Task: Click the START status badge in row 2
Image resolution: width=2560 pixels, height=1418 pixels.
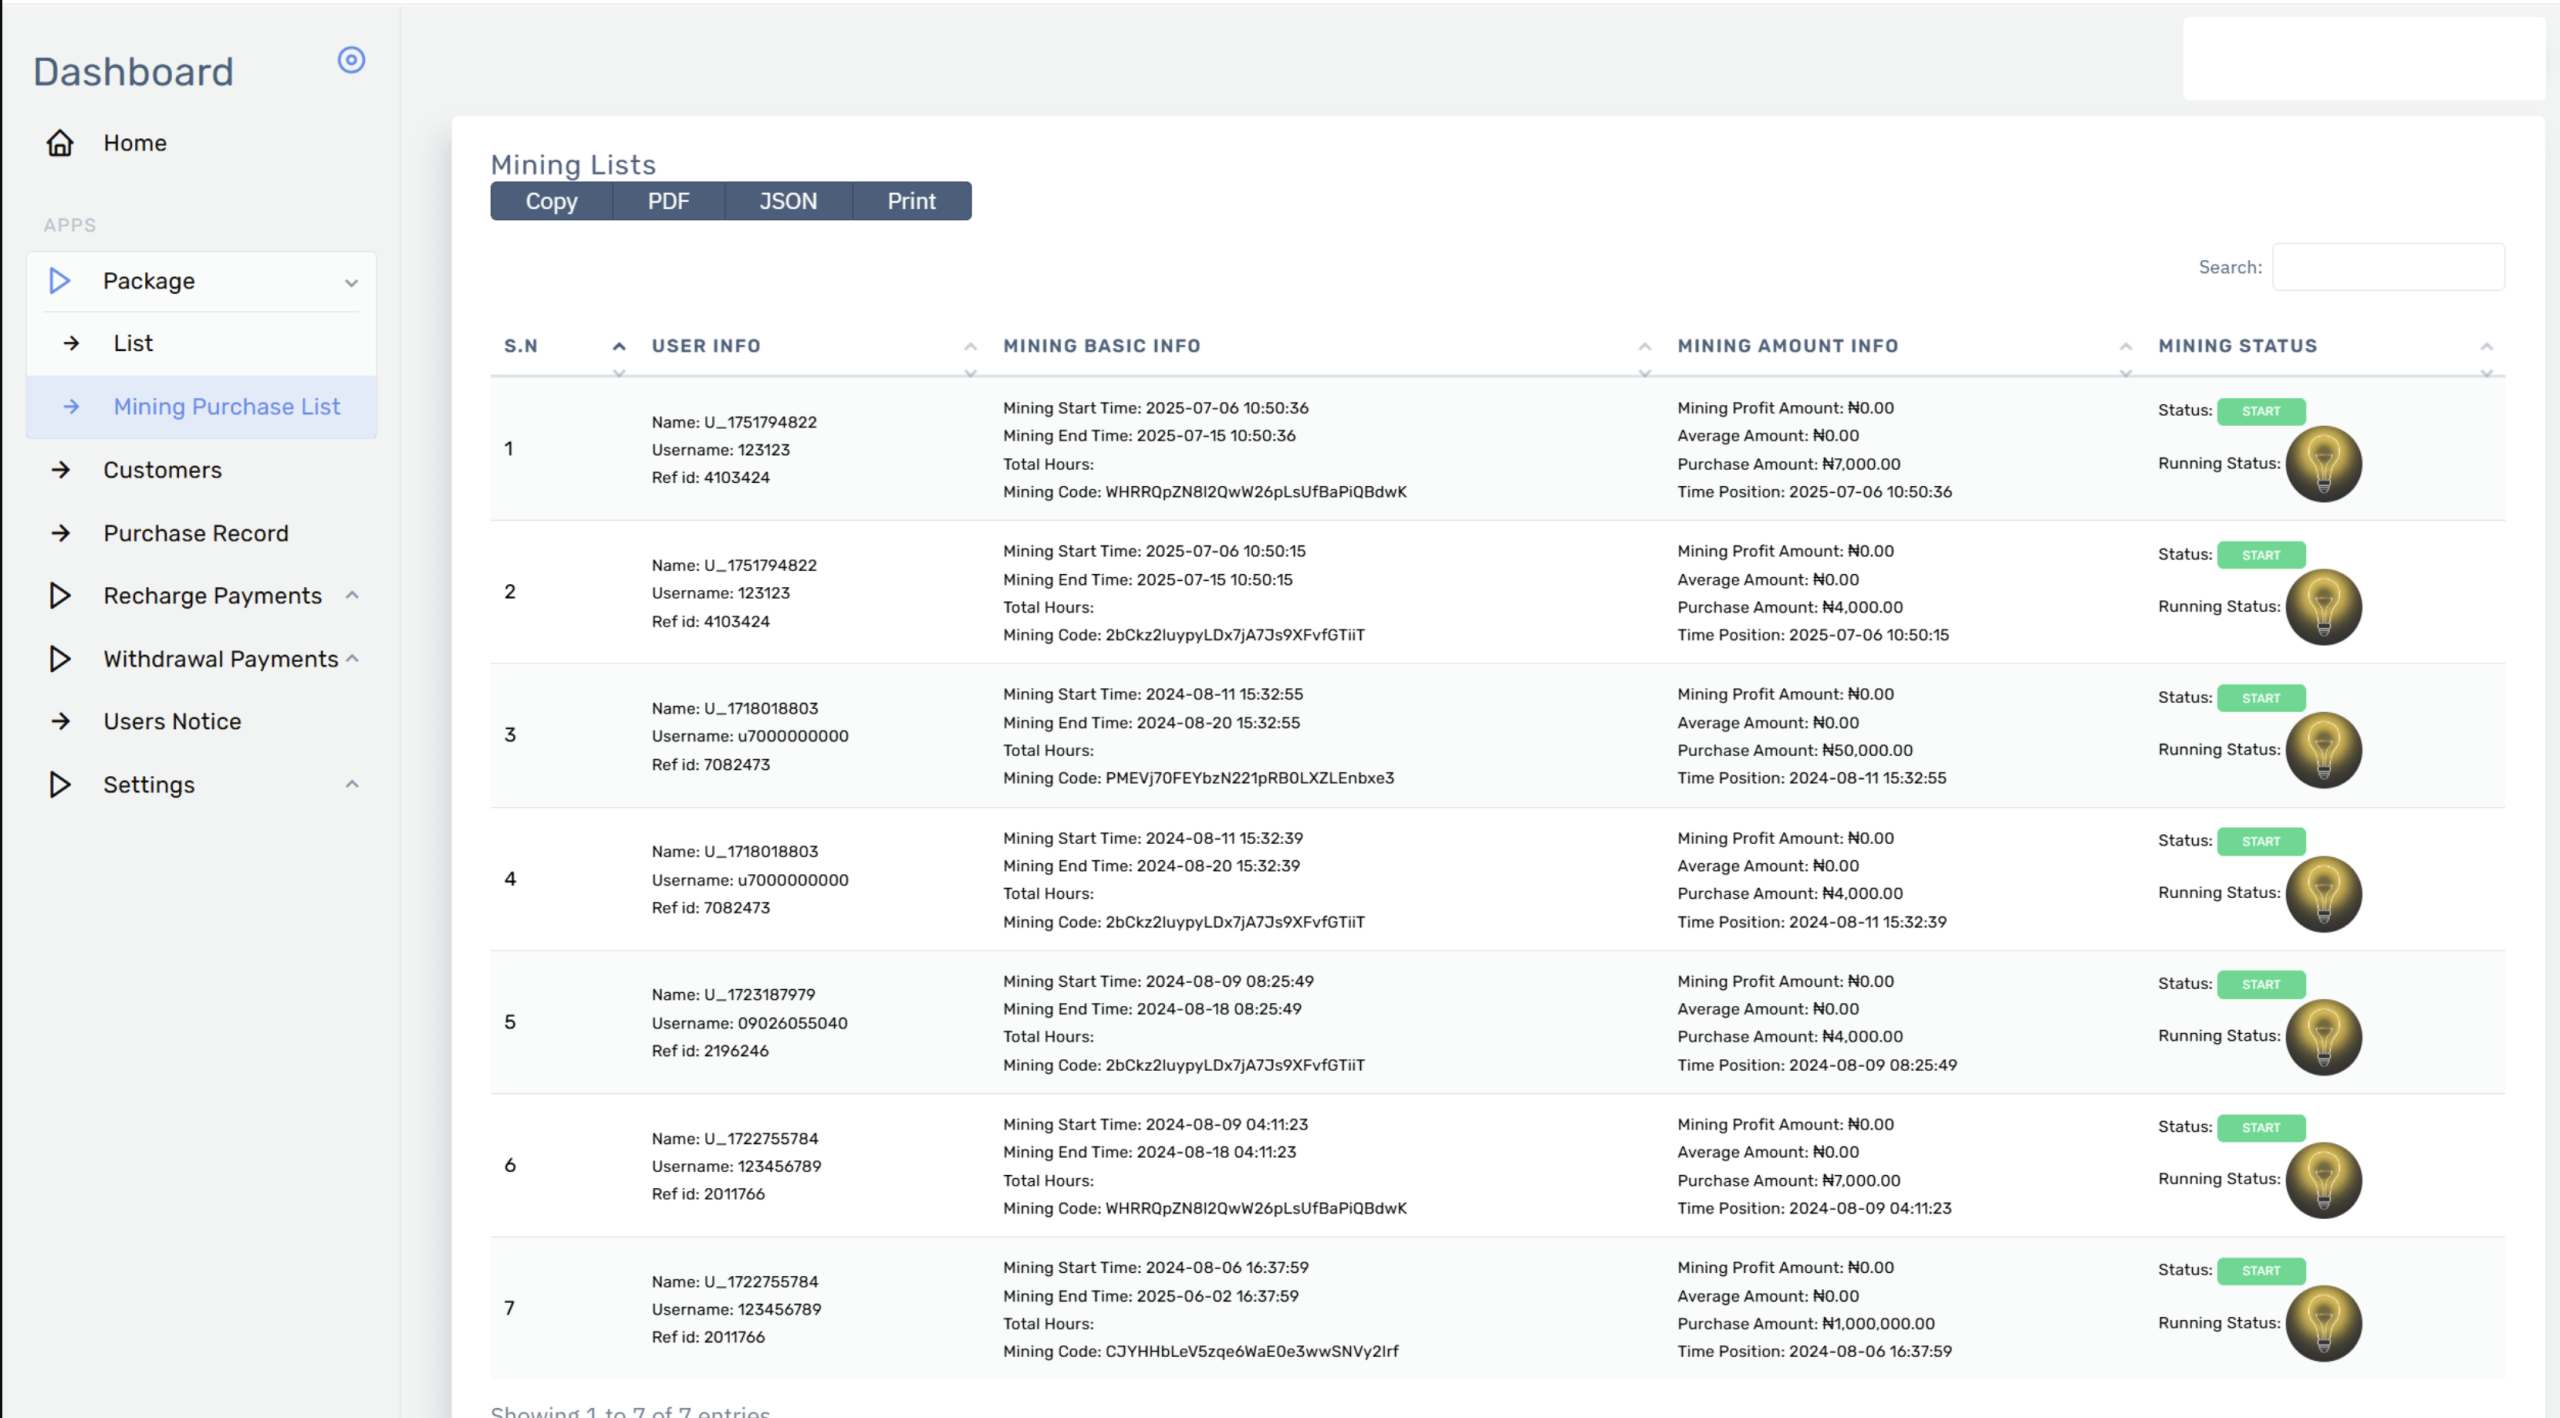Action: click(2260, 555)
